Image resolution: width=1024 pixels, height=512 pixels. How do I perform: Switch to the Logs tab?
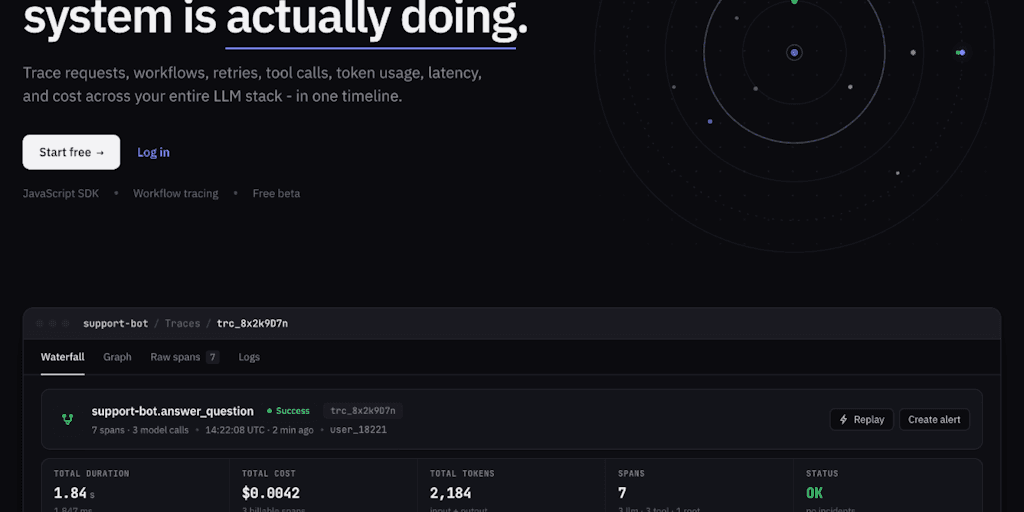pos(249,357)
